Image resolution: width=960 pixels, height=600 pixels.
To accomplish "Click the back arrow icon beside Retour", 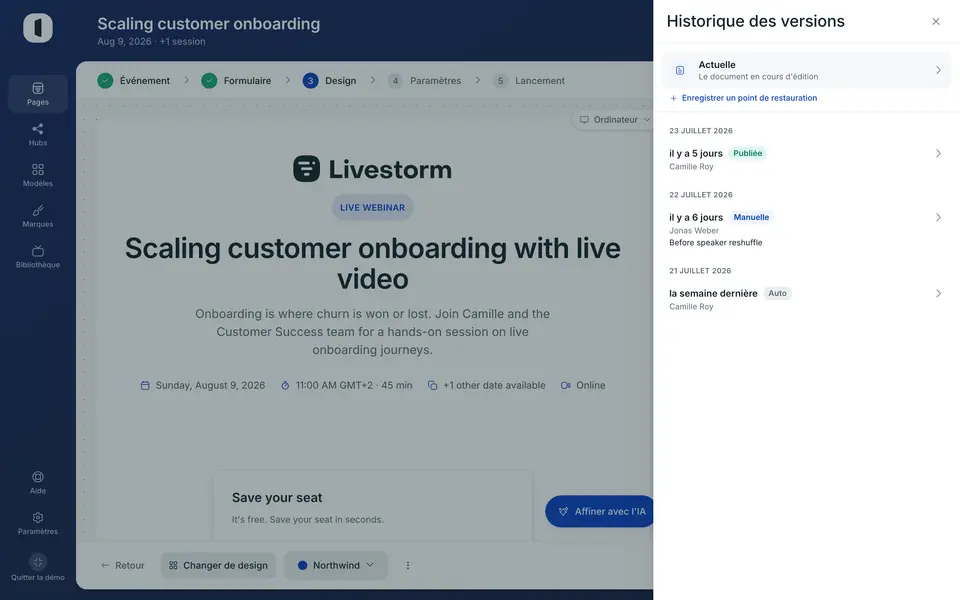I will (x=105, y=565).
